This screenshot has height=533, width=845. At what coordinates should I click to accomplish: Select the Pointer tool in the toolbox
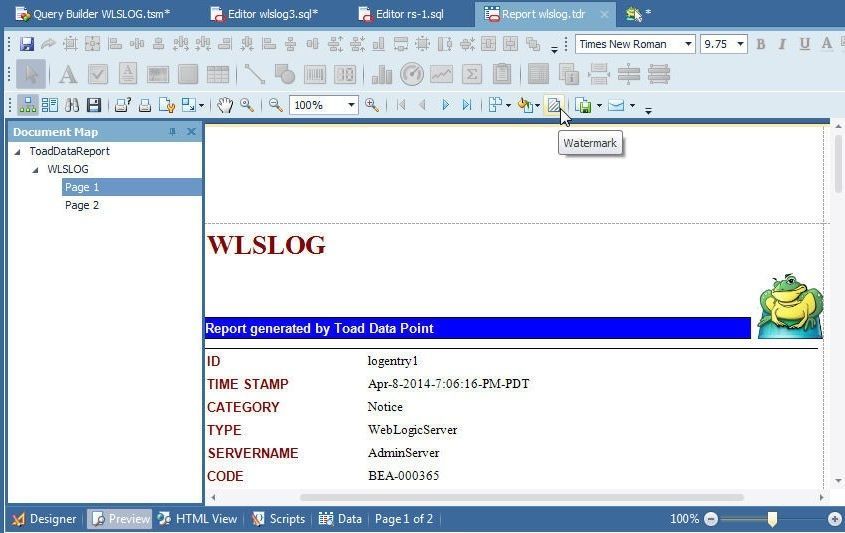31,74
